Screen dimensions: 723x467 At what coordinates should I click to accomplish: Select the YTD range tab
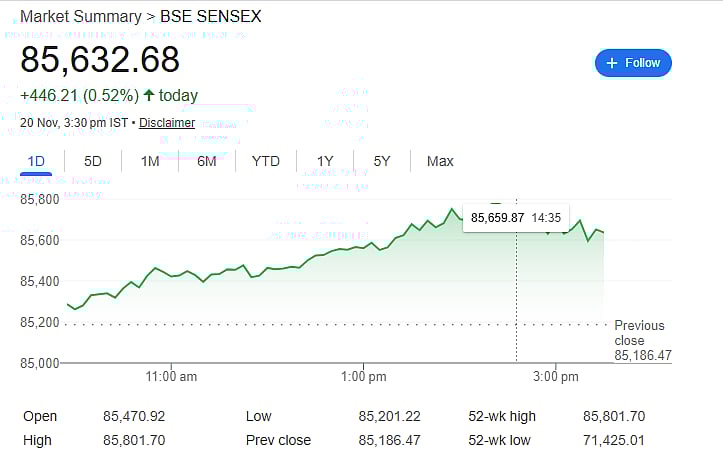[266, 161]
